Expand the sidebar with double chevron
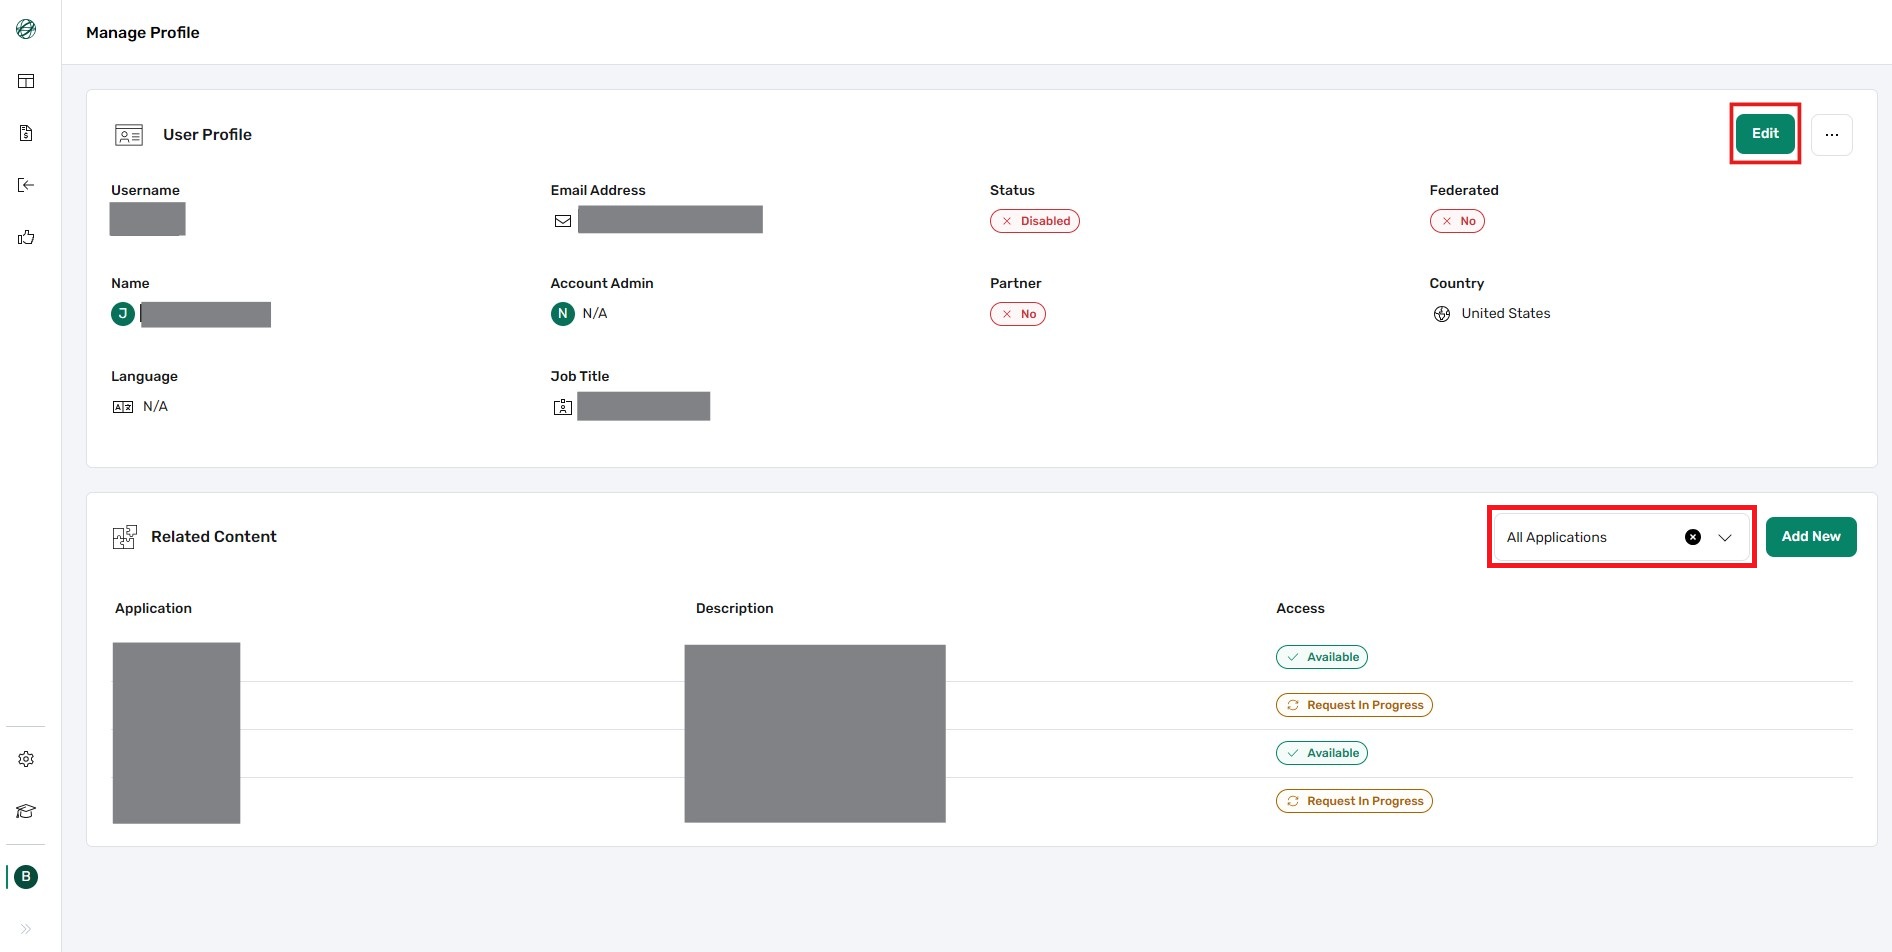The height and width of the screenshot is (952, 1892). pyautogui.click(x=26, y=929)
